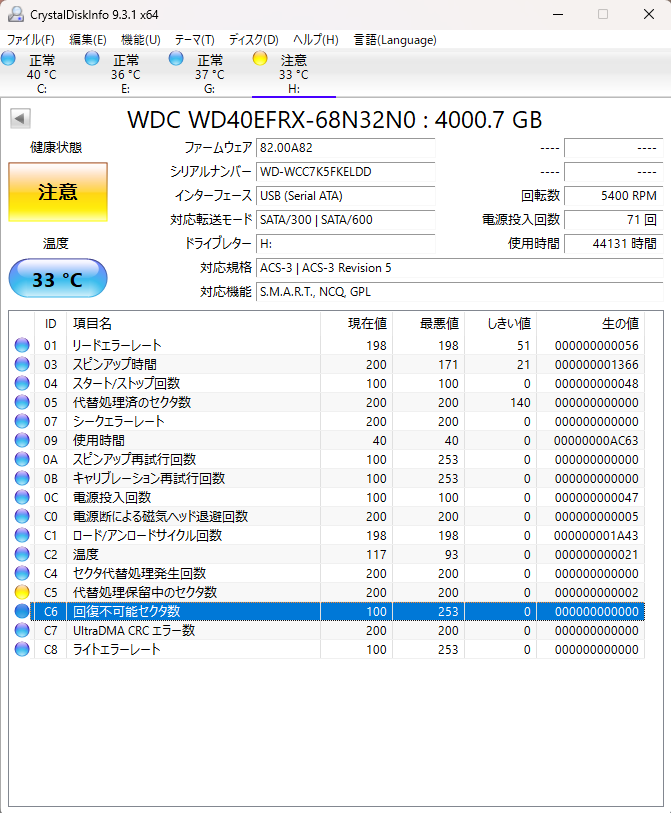
Task: Click the power on count field 71 回
Action: pyautogui.click(x=613, y=220)
